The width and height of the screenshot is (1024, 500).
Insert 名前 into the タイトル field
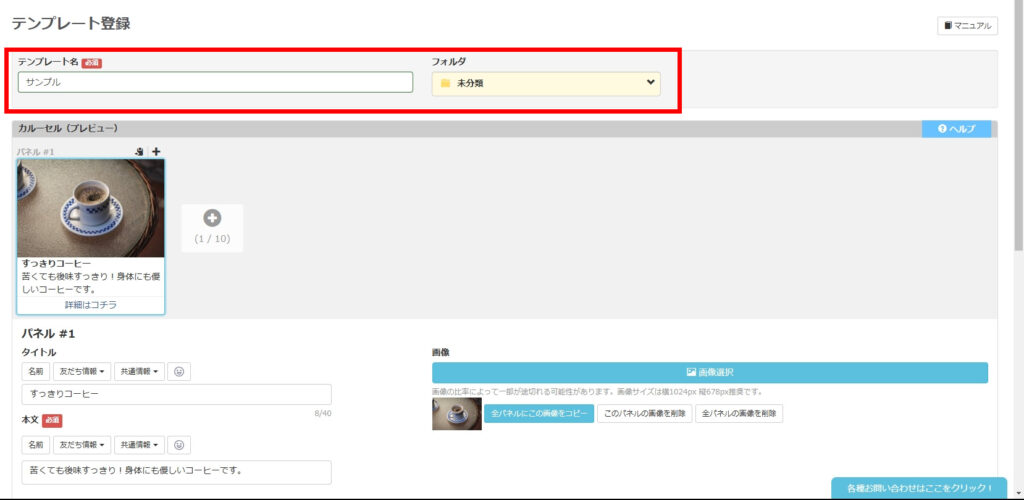35,371
